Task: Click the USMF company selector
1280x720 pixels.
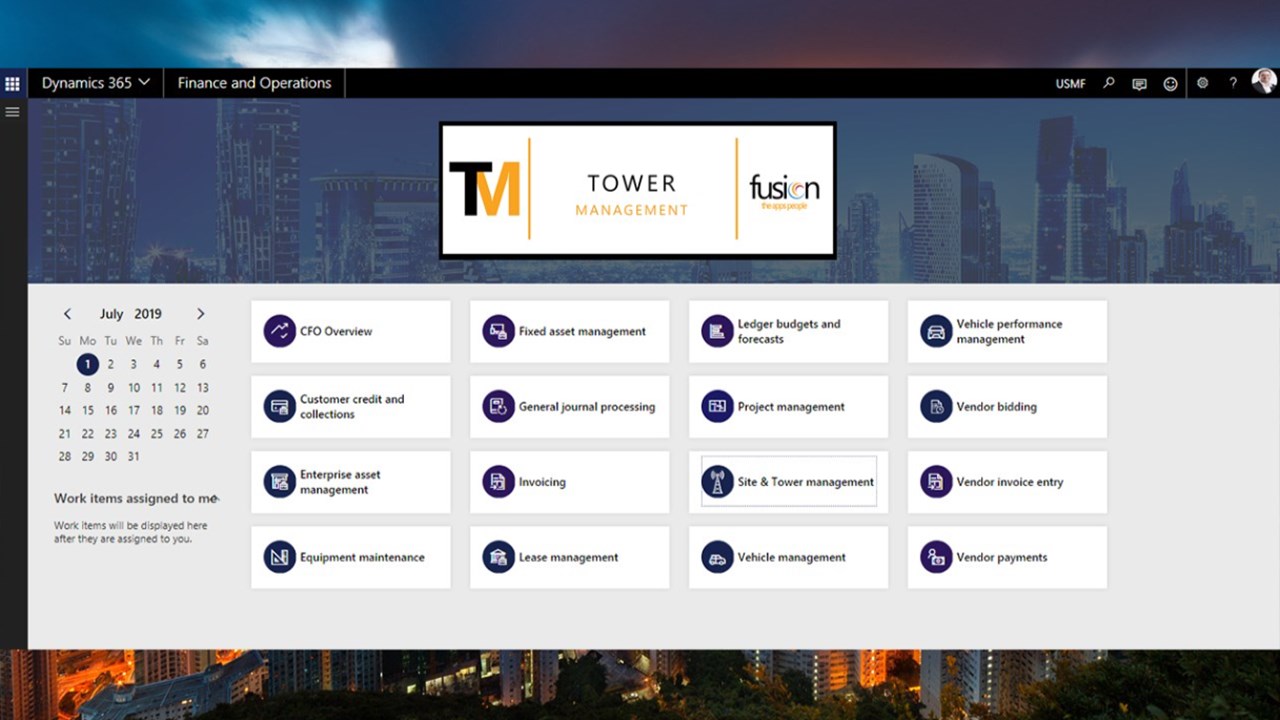Action: [1070, 84]
